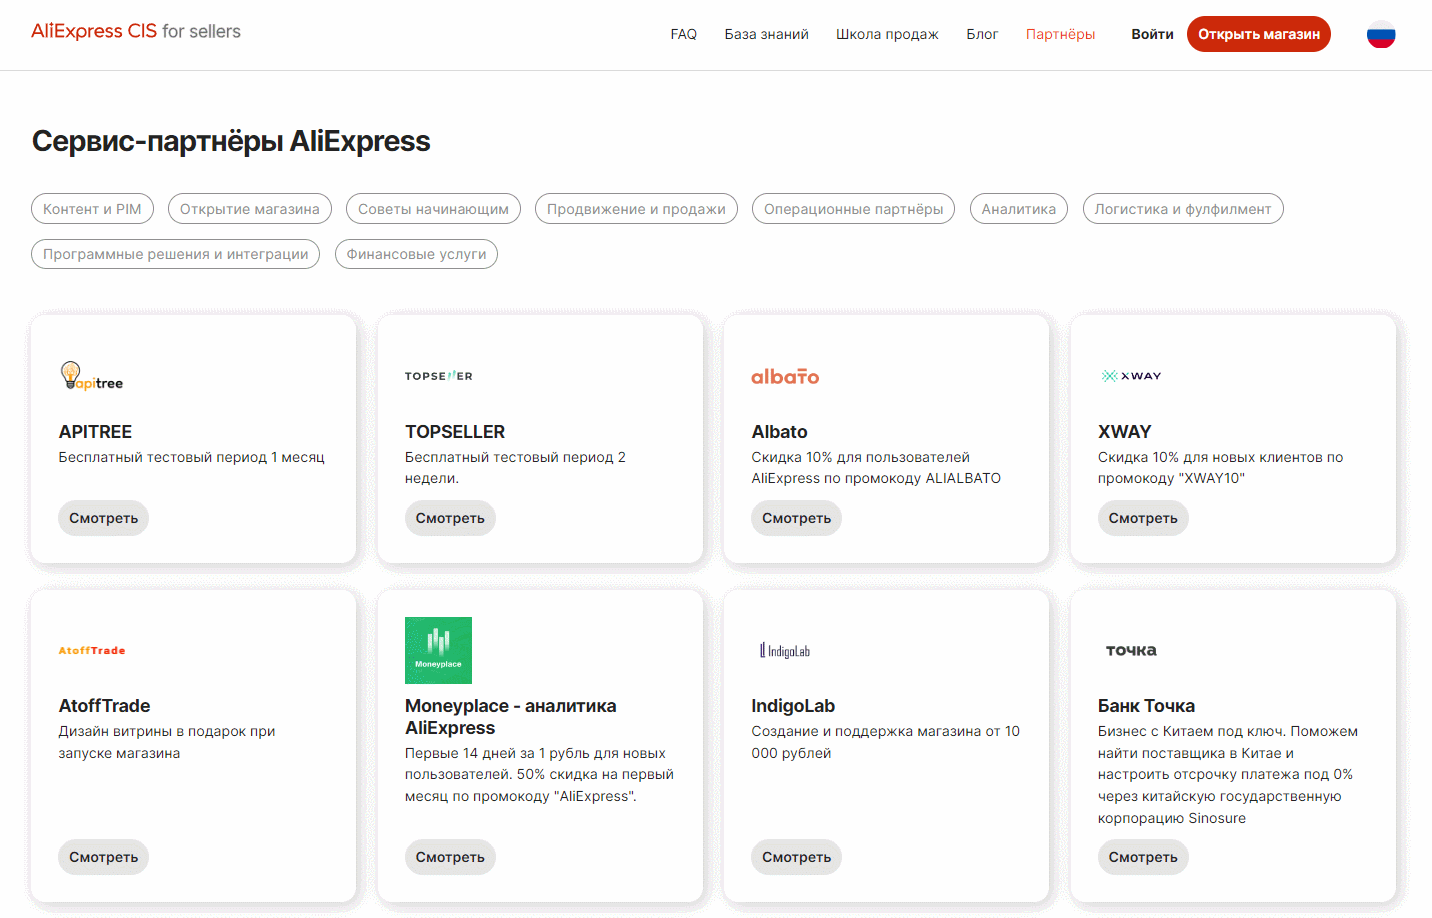Open the Russian flag language selector

(1381, 35)
